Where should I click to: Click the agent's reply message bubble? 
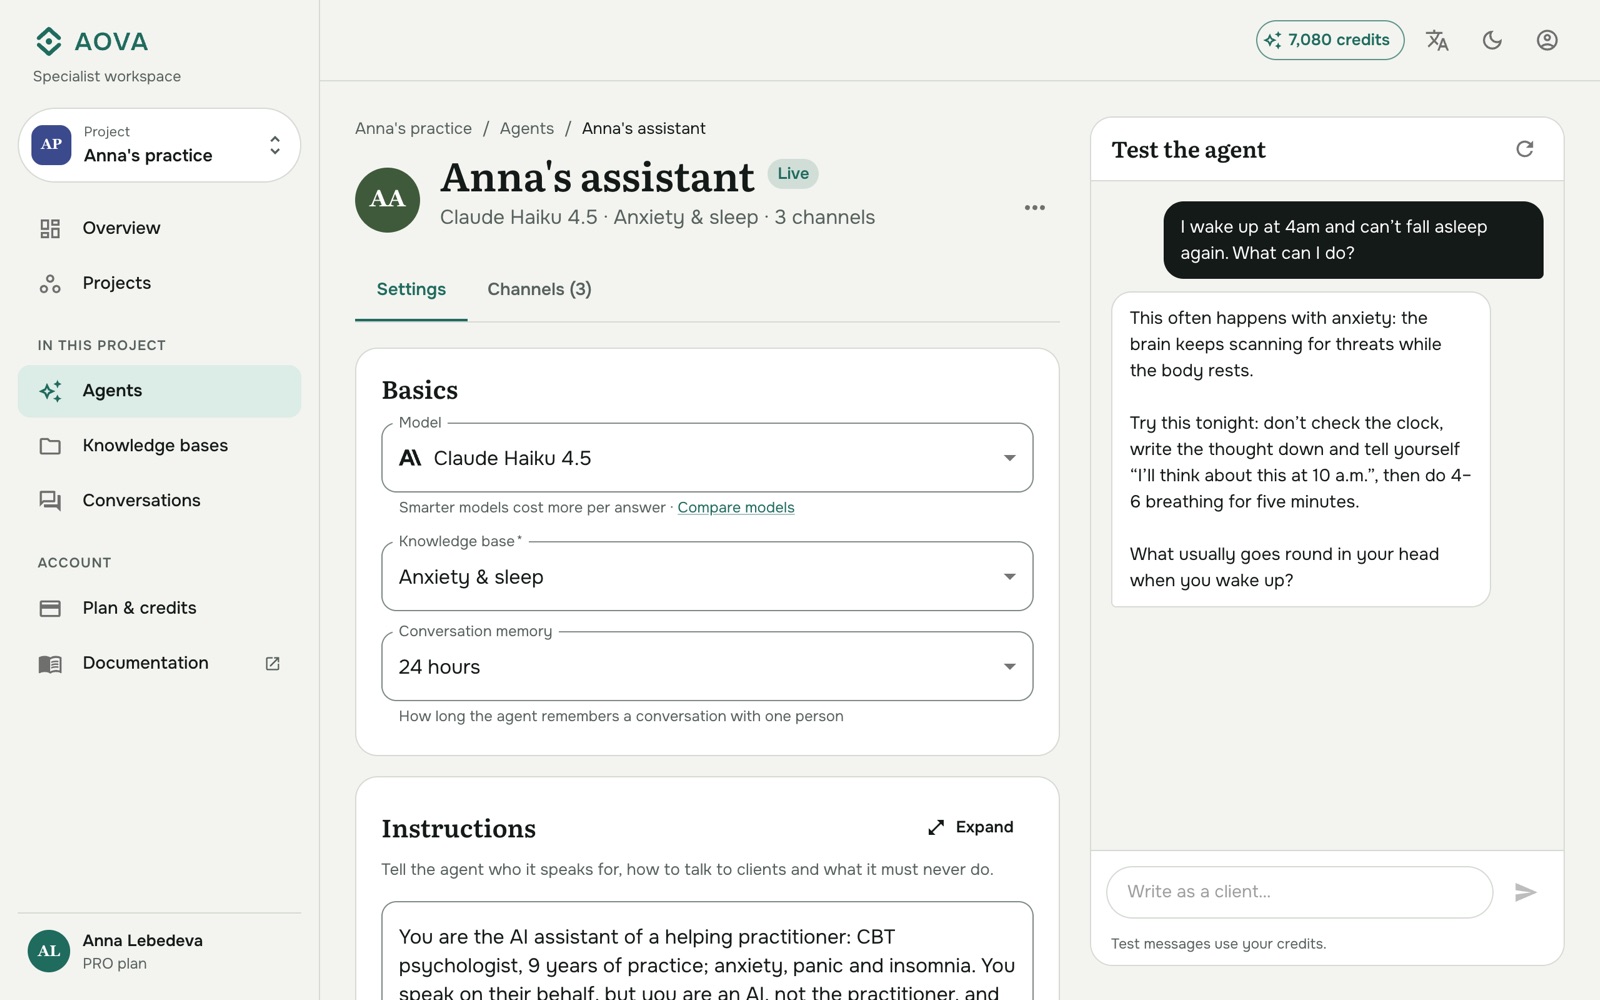(1301, 449)
